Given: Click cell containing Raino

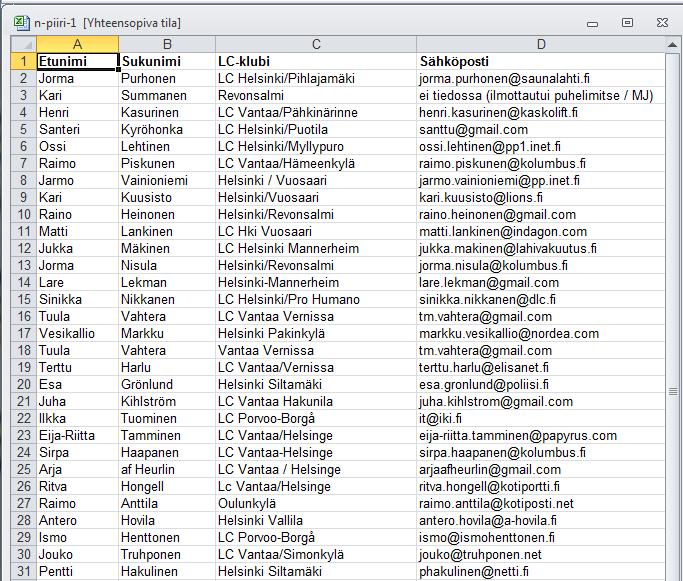Looking at the screenshot, I should (78, 214).
